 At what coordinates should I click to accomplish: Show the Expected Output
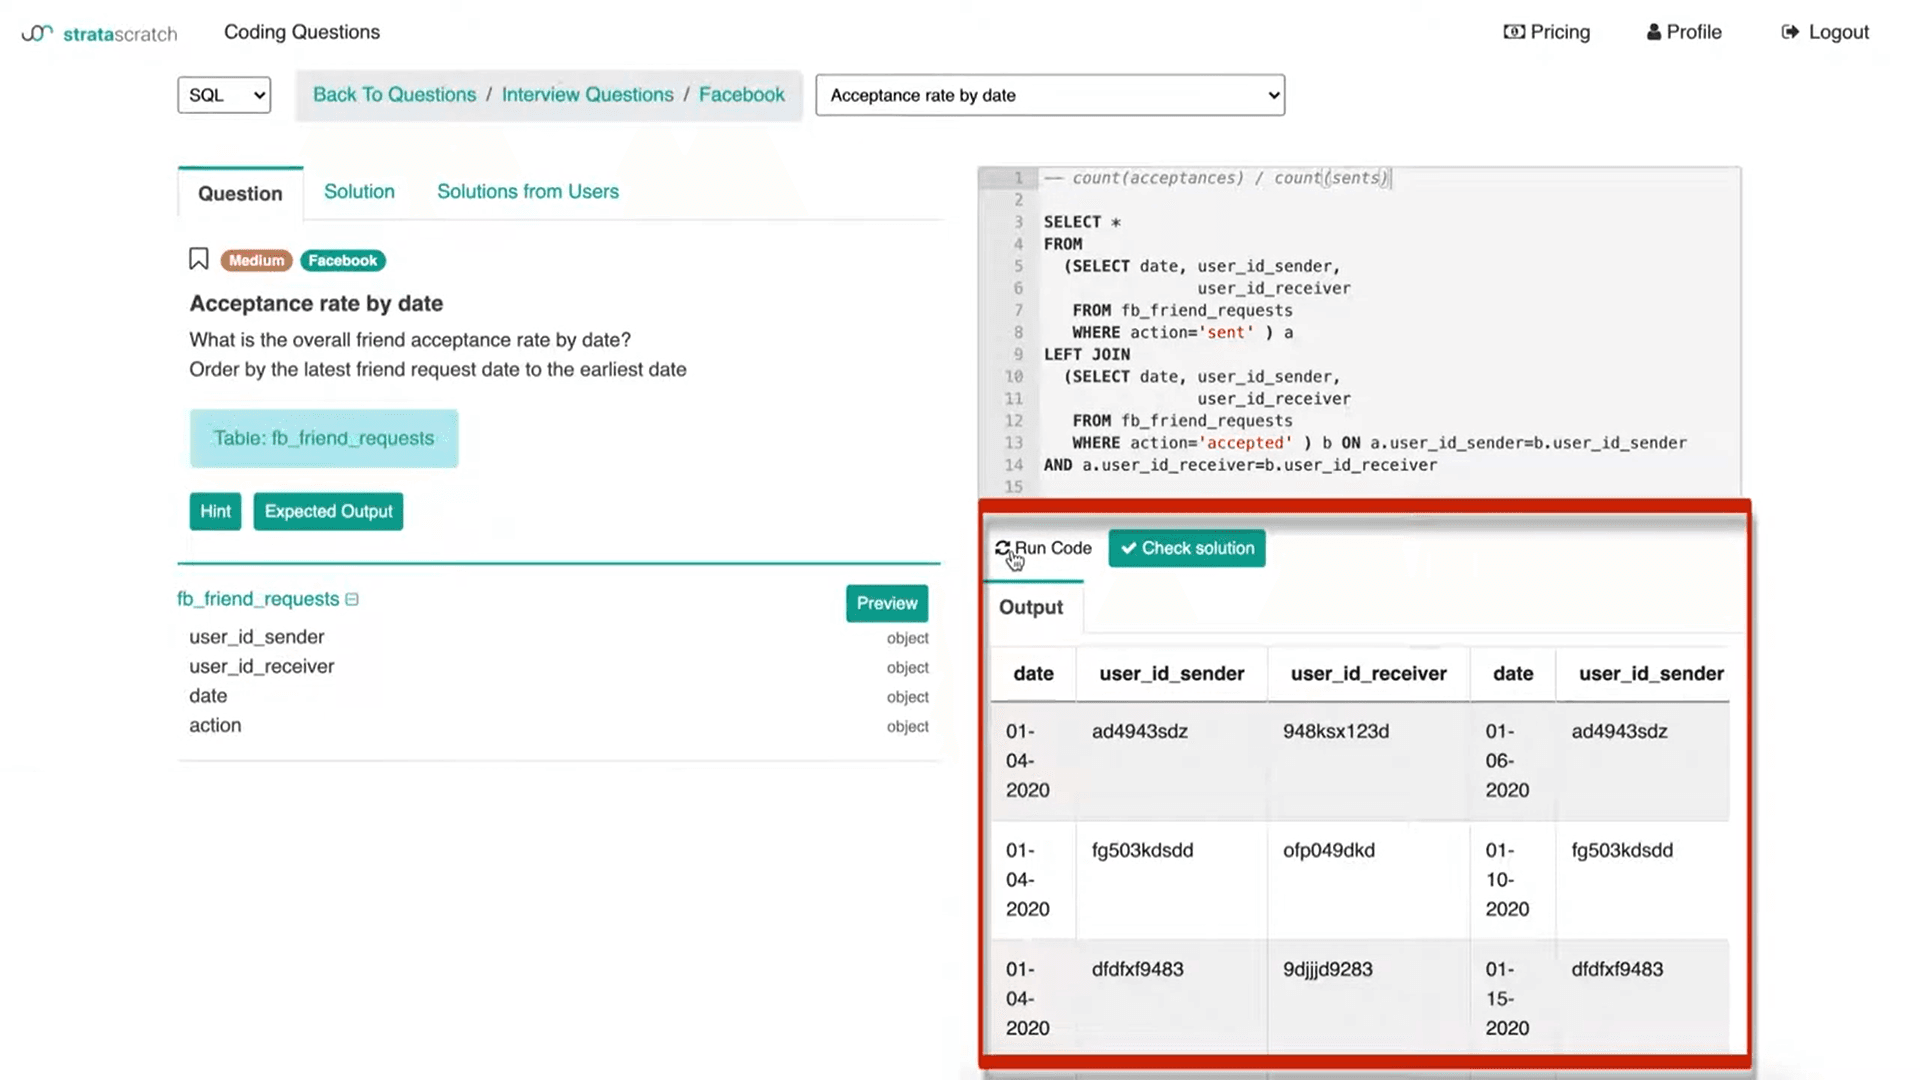(328, 511)
